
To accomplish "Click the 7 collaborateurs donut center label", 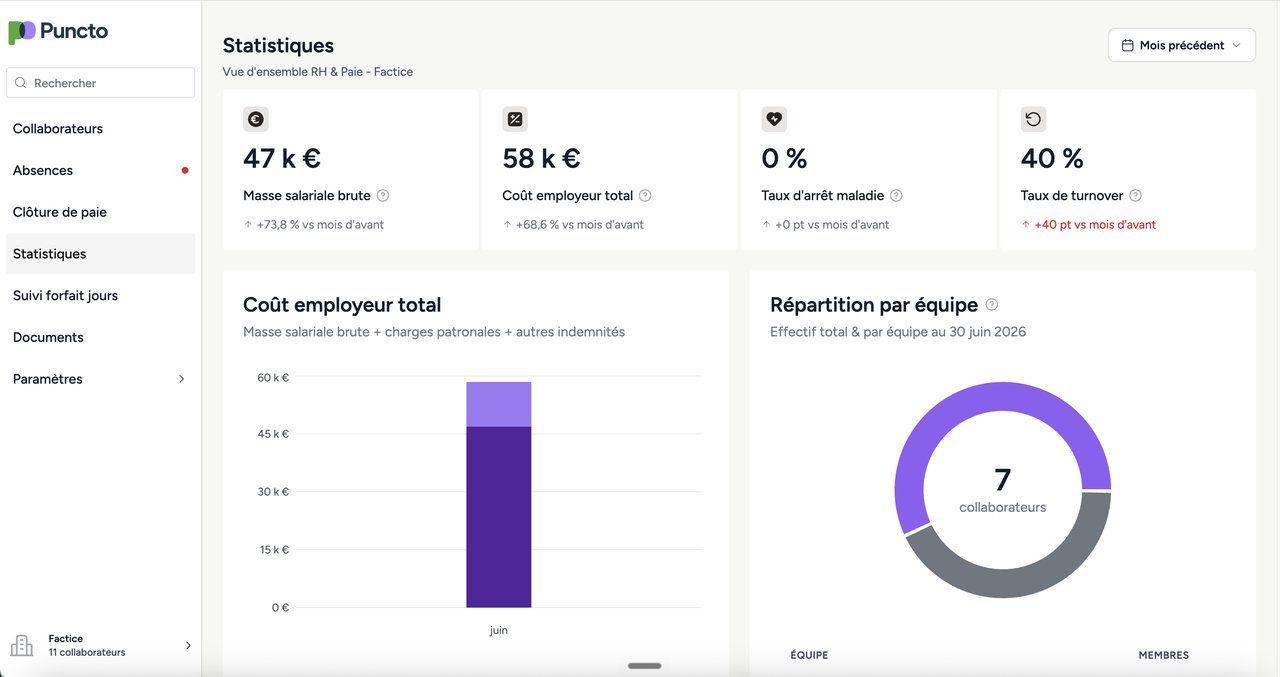I will [1003, 490].
